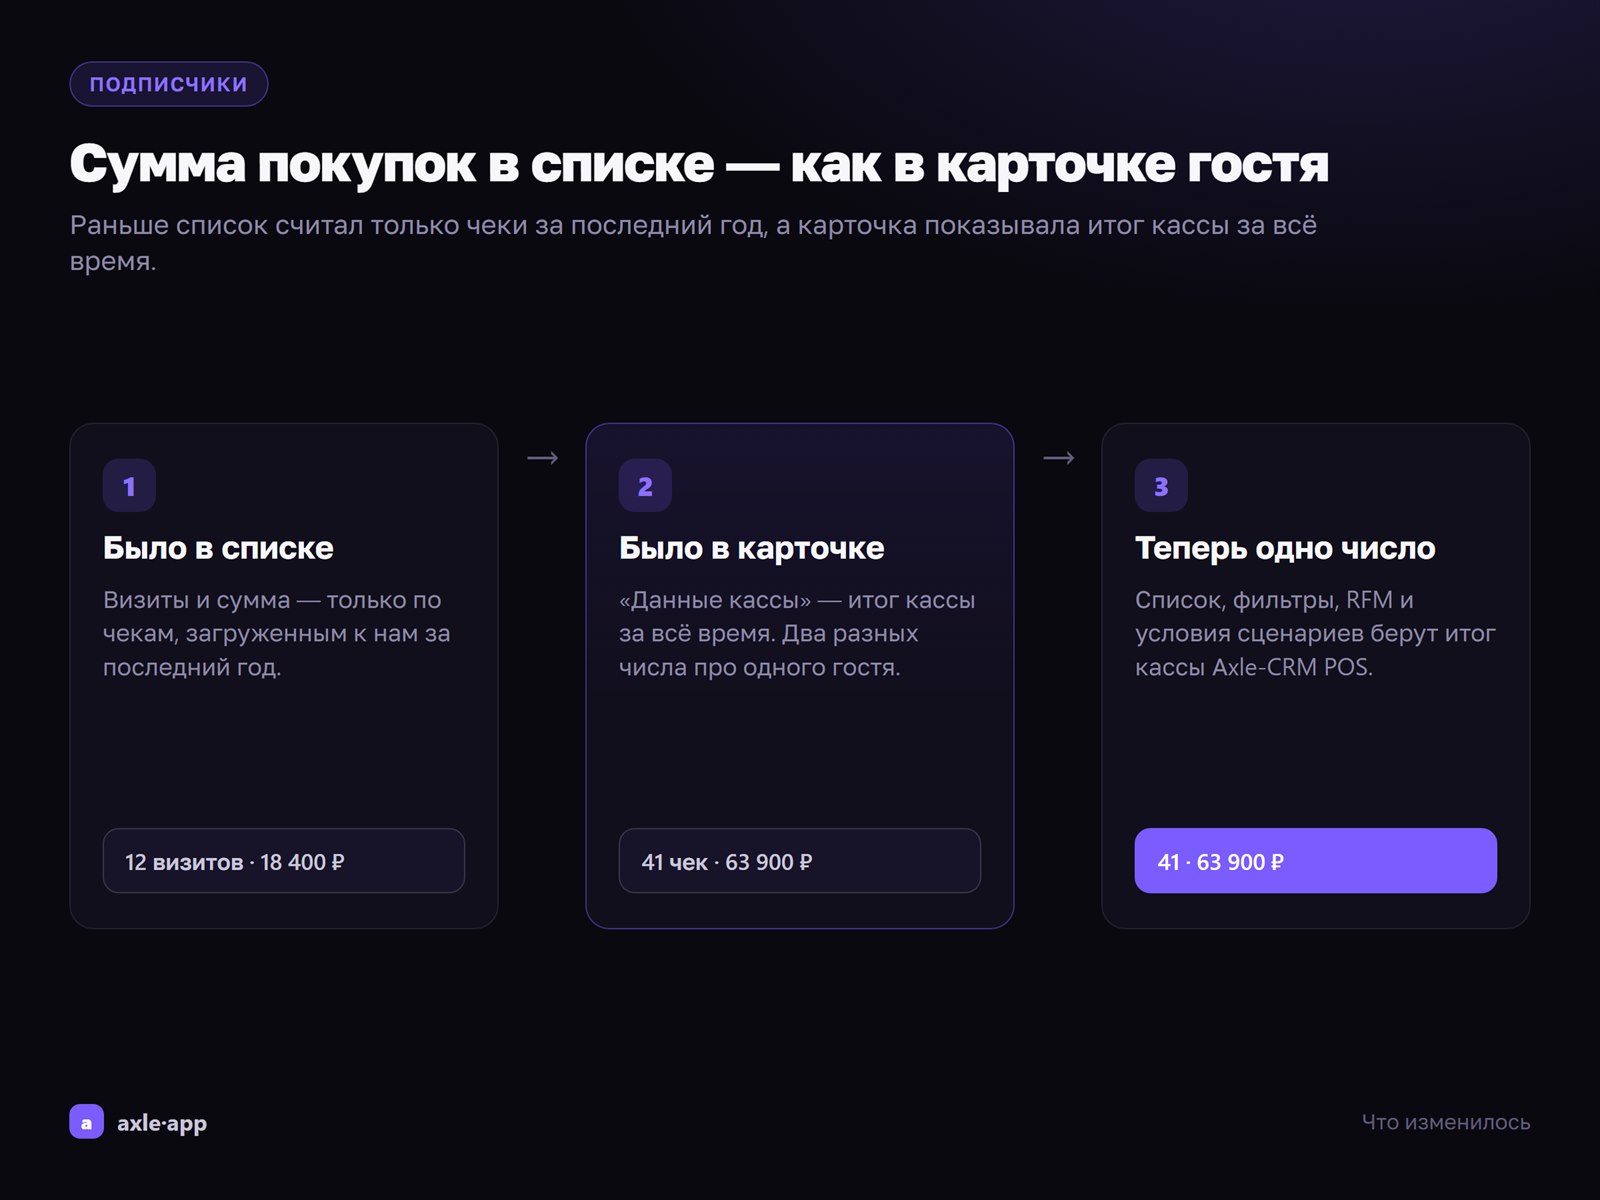1600x1200 pixels.
Task: Click the 'Что изменилось' footer label
Action: (x=1446, y=1122)
